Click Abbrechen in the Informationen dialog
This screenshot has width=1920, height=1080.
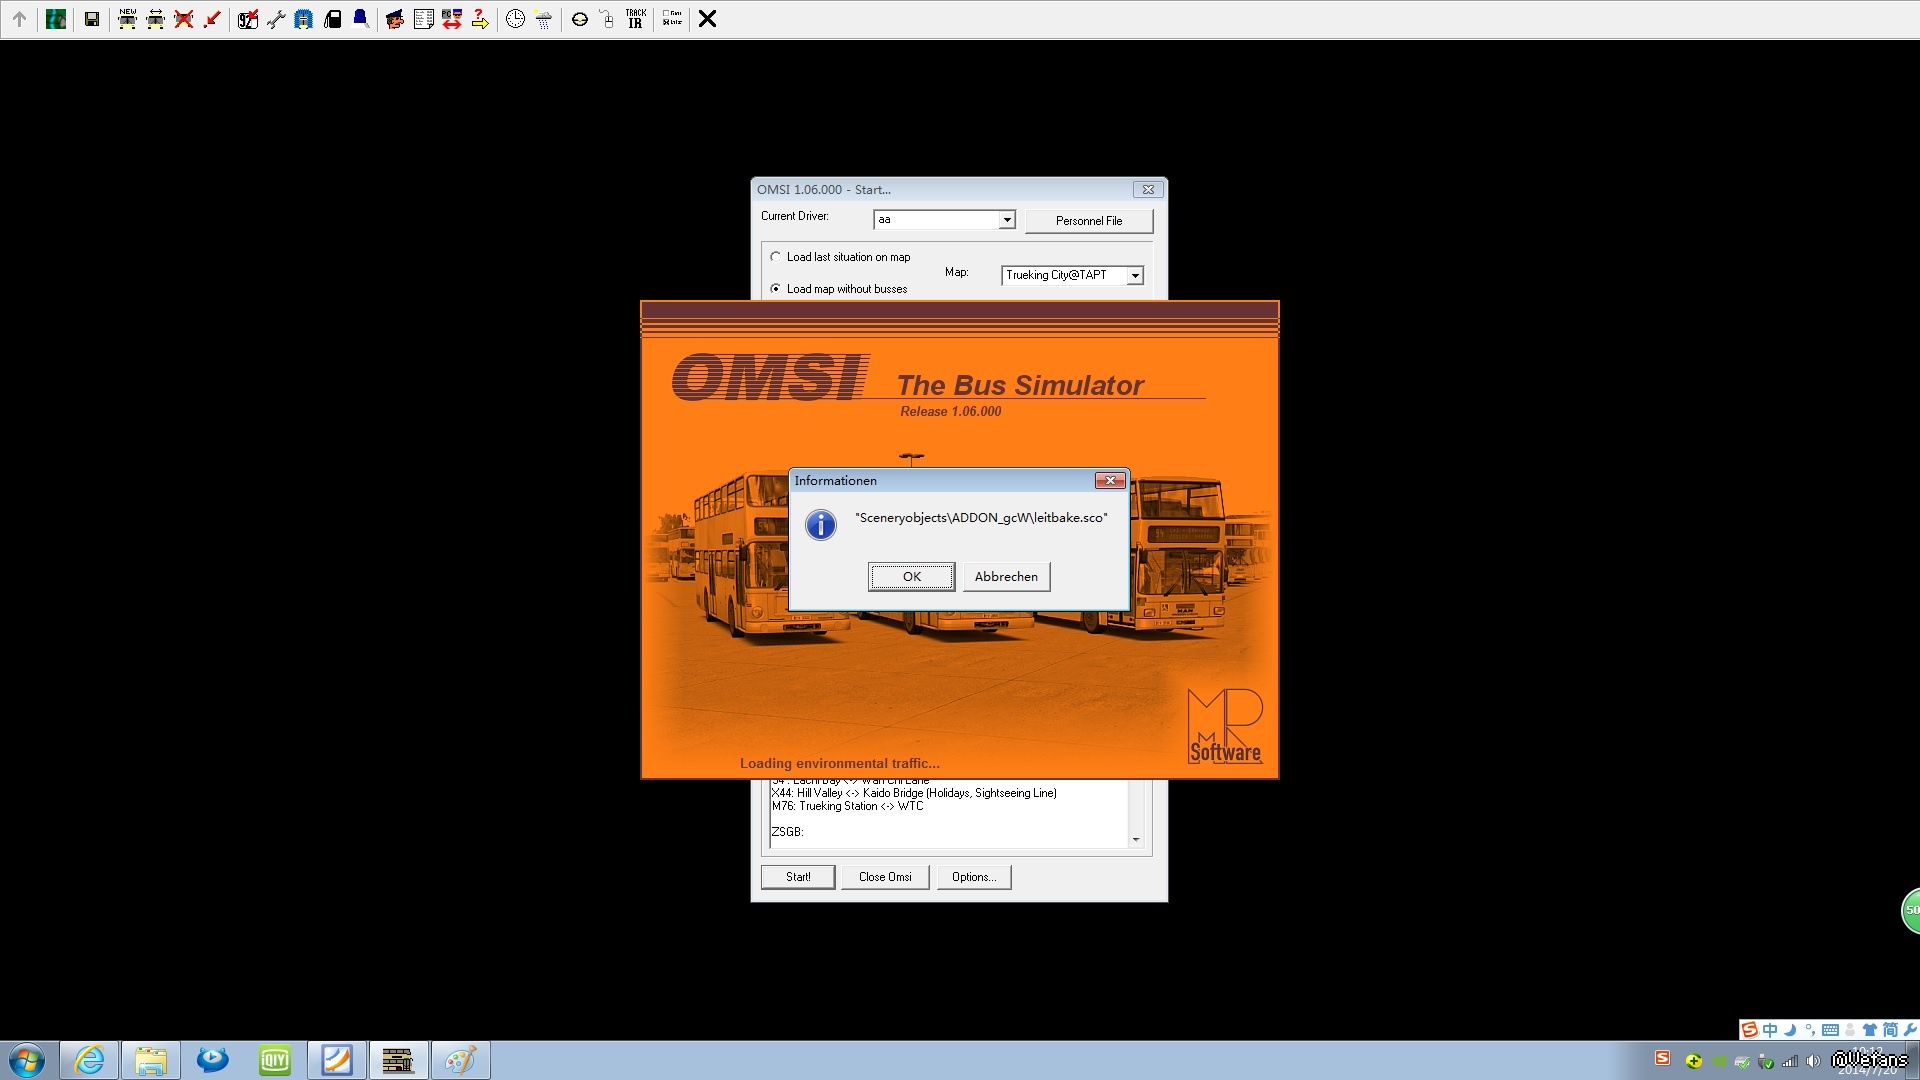pyautogui.click(x=1006, y=577)
